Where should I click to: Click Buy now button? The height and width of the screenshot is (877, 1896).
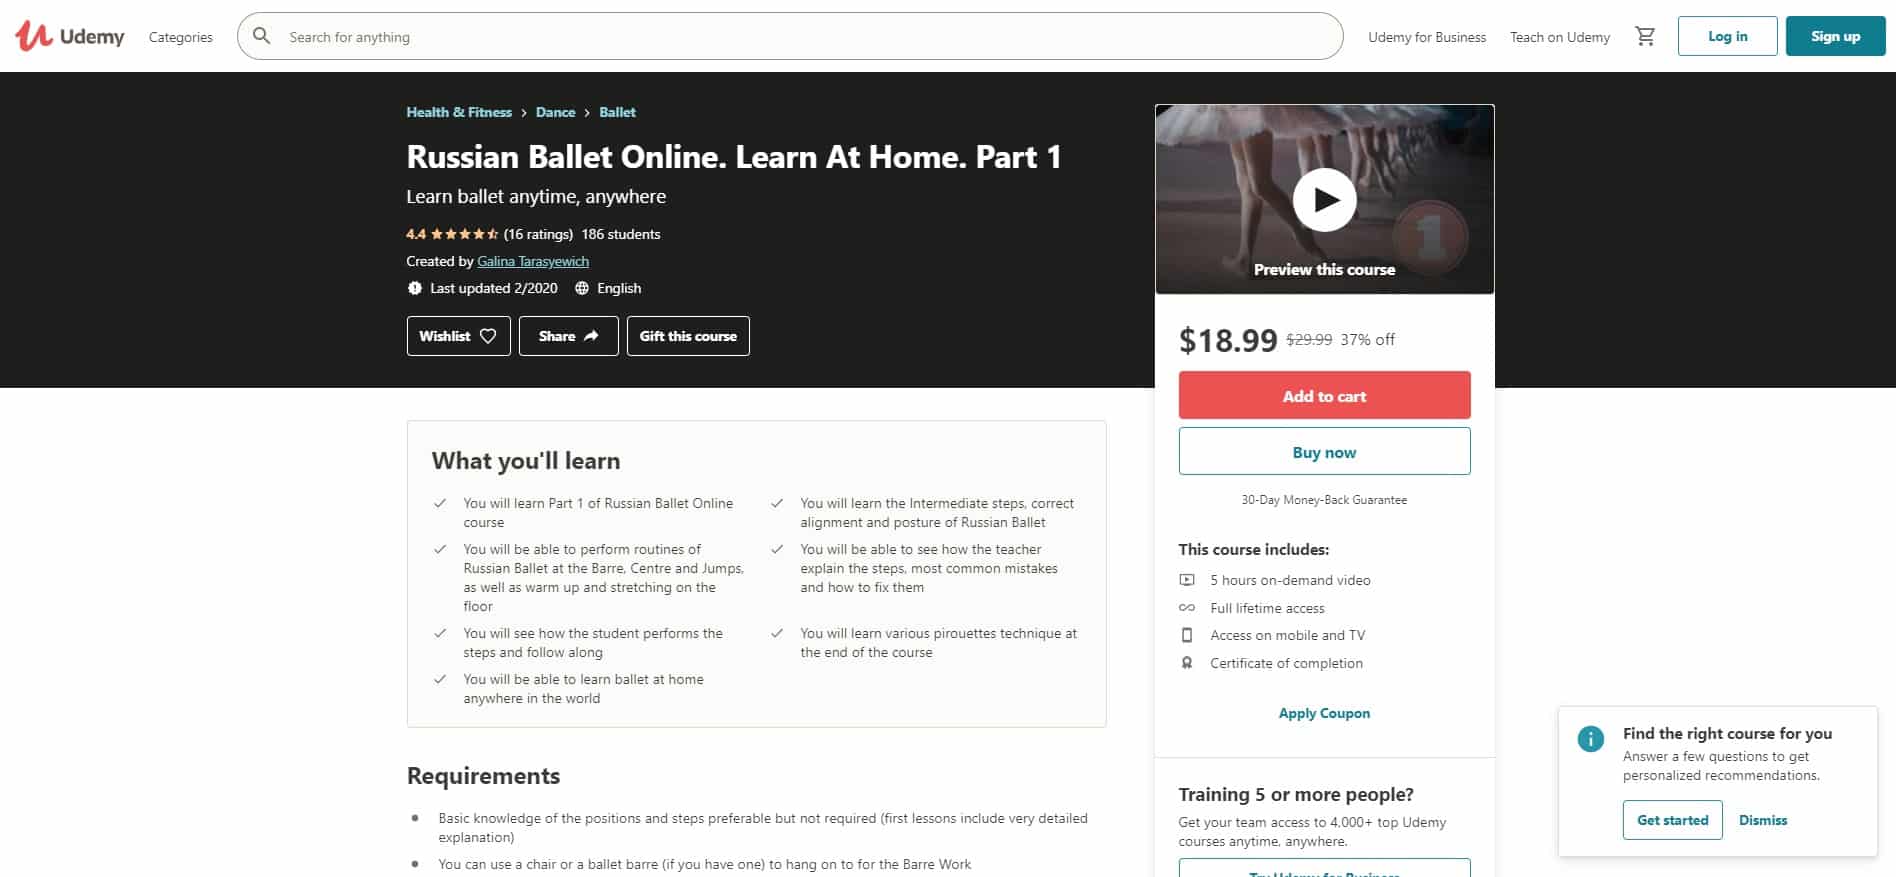coord(1324,452)
